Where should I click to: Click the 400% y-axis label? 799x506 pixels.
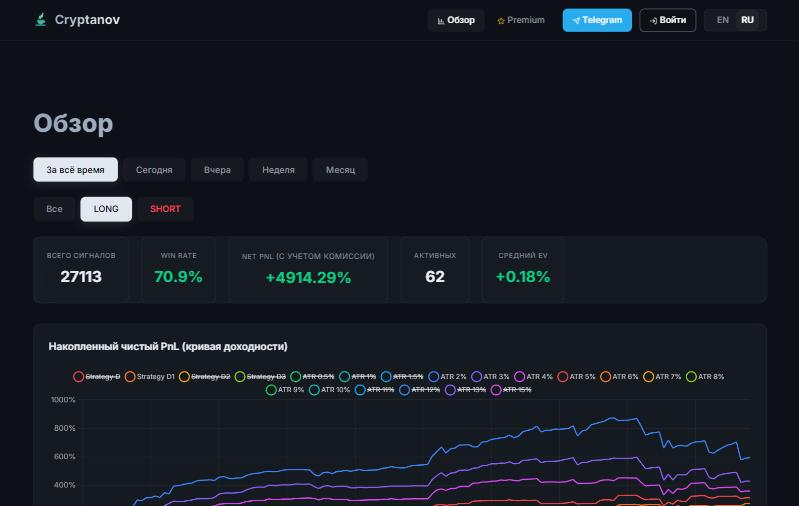point(65,485)
